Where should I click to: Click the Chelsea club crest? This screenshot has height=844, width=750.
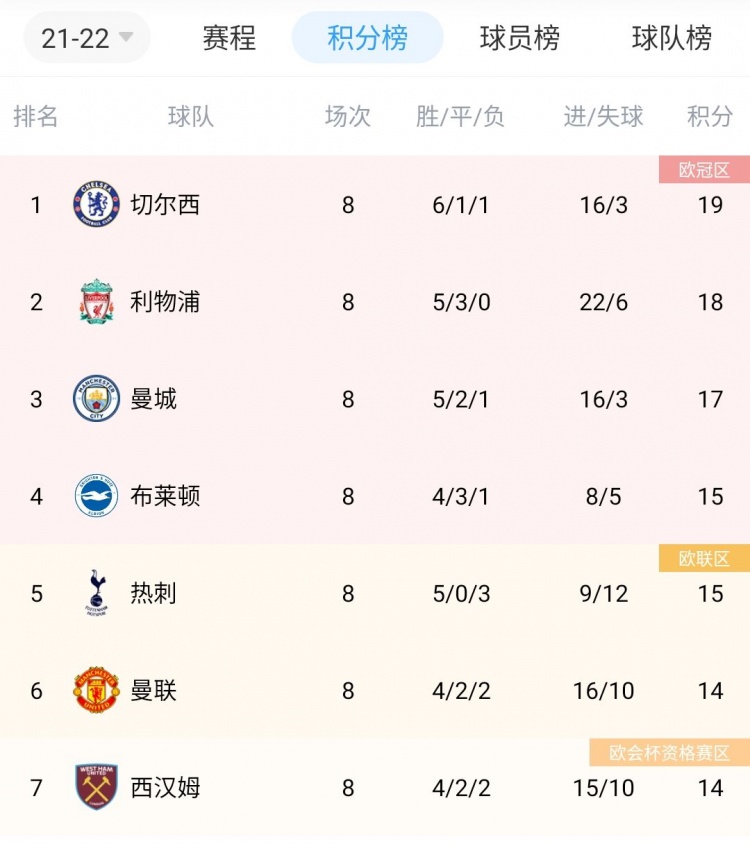[x=96, y=204]
